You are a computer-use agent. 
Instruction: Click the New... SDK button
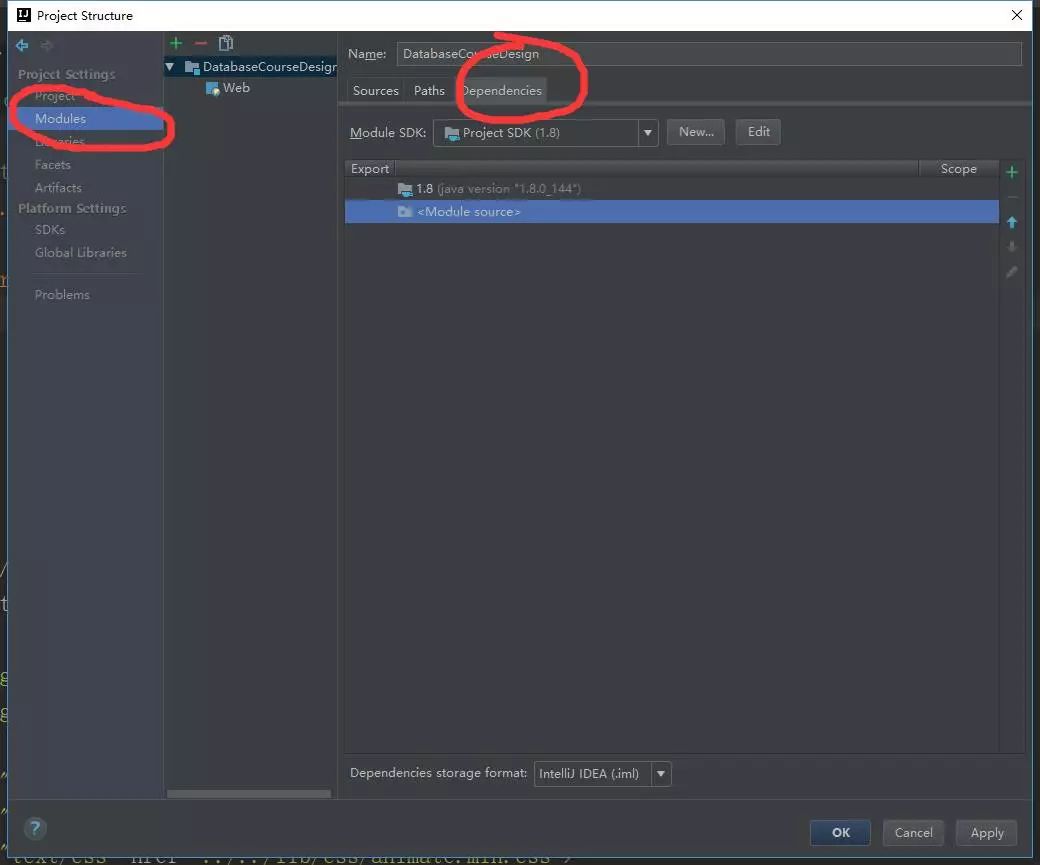[696, 132]
